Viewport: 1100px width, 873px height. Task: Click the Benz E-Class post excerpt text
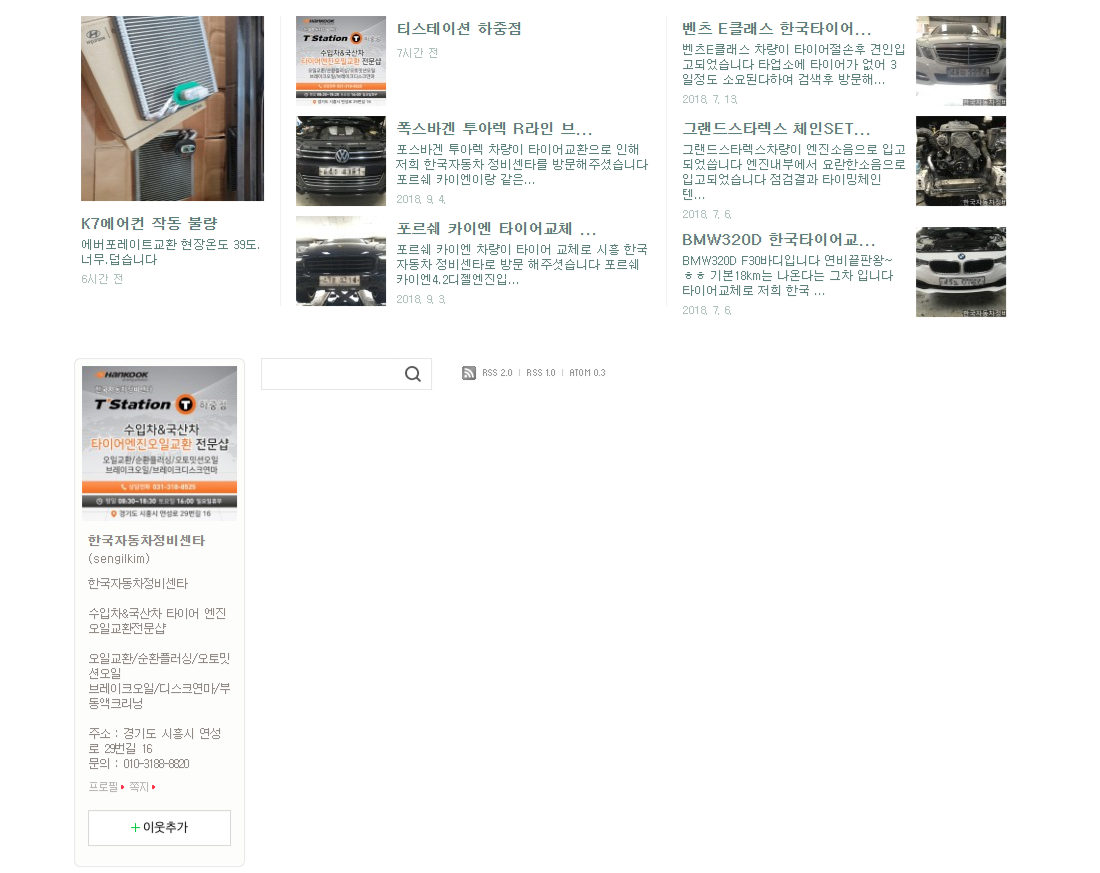pos(793,65)
